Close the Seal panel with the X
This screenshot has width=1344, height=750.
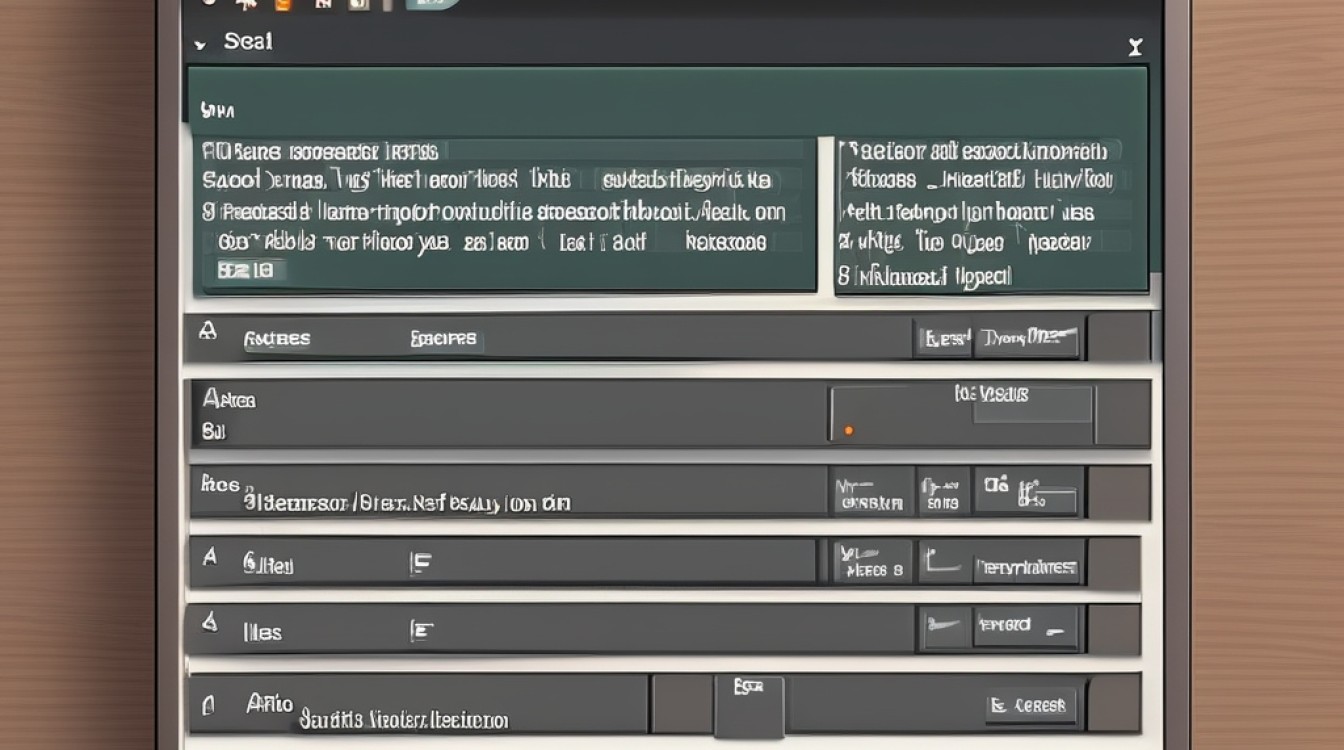tap(1134, 47)
